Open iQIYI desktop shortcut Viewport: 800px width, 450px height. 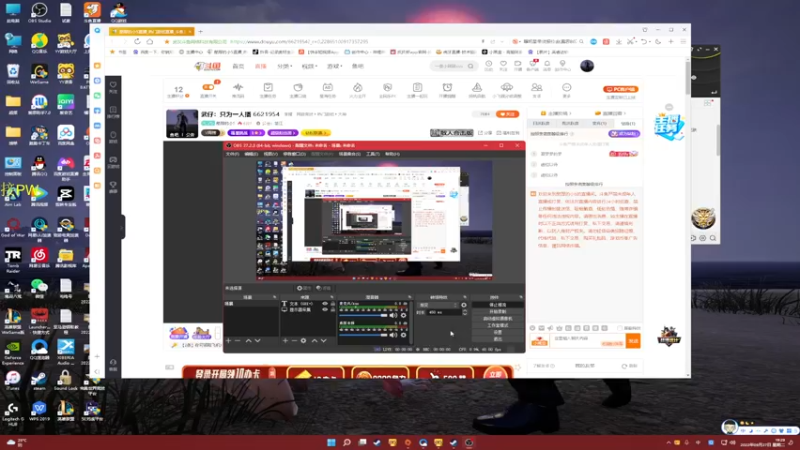(65, 103)
